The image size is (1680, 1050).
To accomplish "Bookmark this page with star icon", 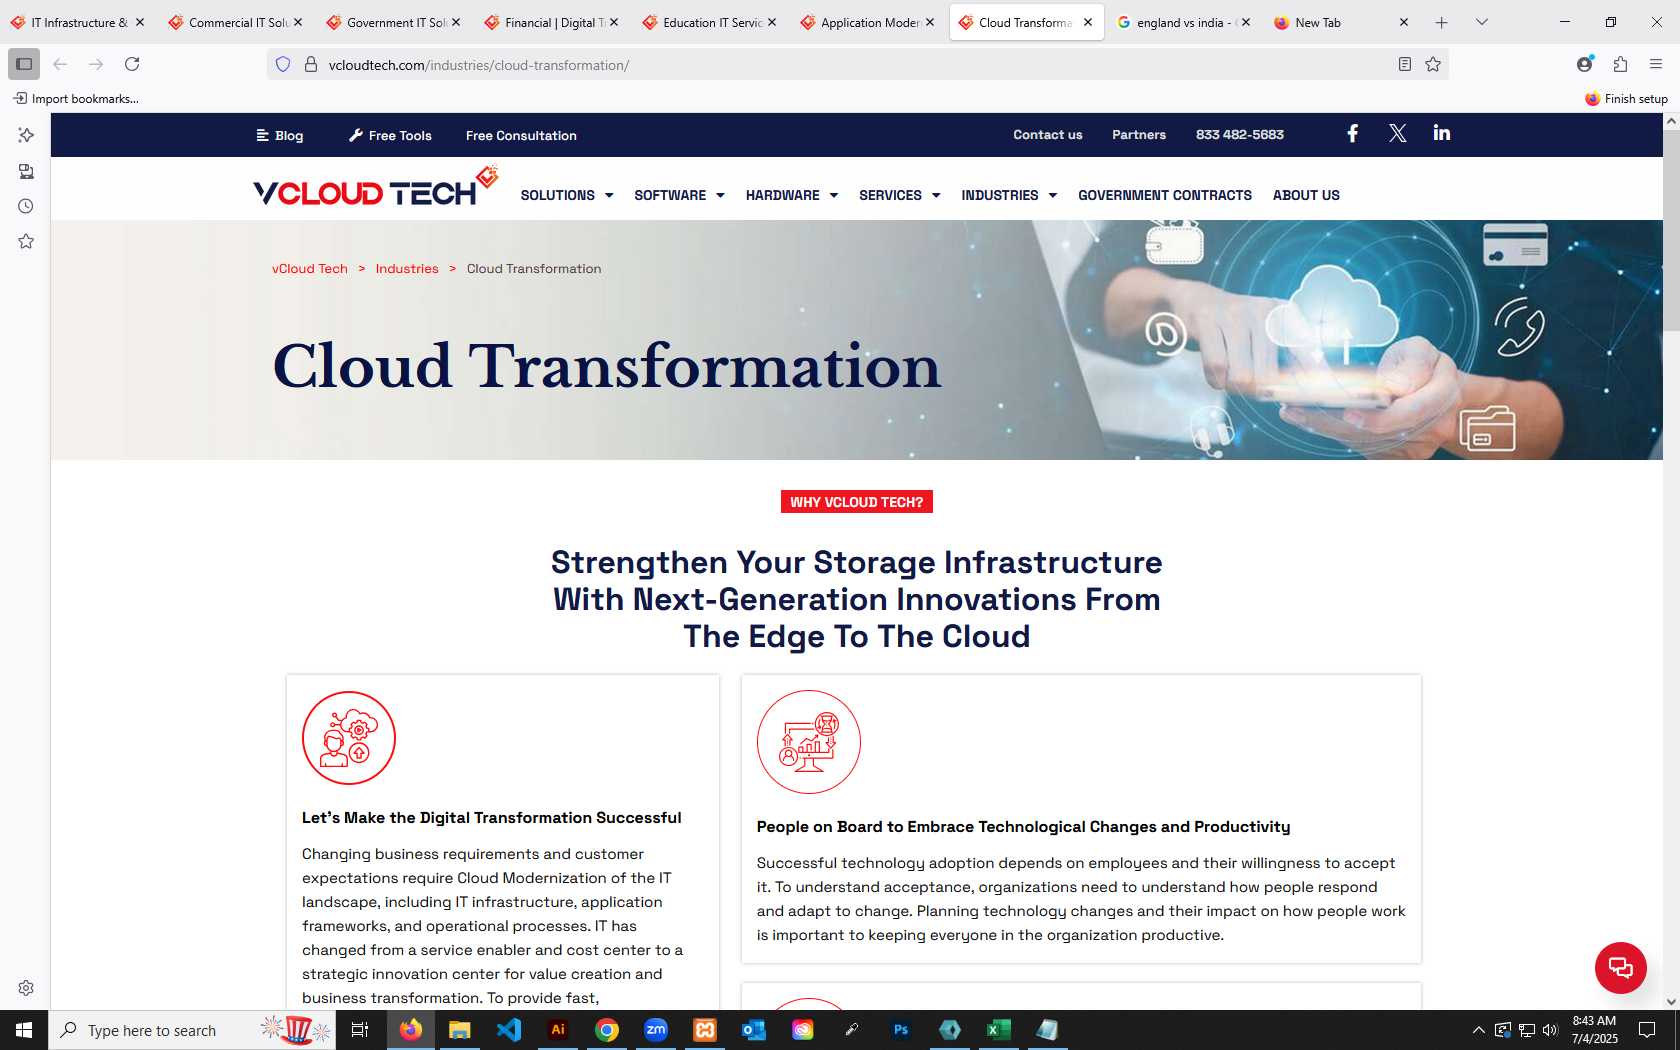I will click(1433, 64).
